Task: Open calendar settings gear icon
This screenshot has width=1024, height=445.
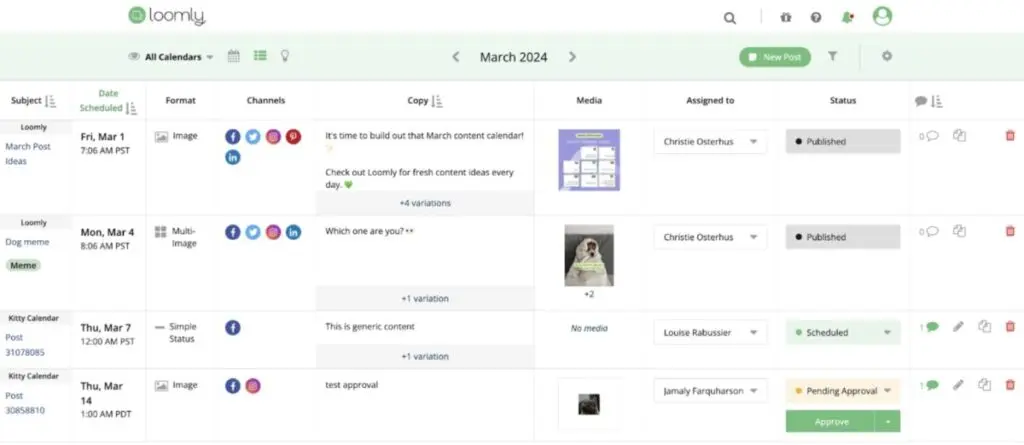Action: click(x=886, y=57)
